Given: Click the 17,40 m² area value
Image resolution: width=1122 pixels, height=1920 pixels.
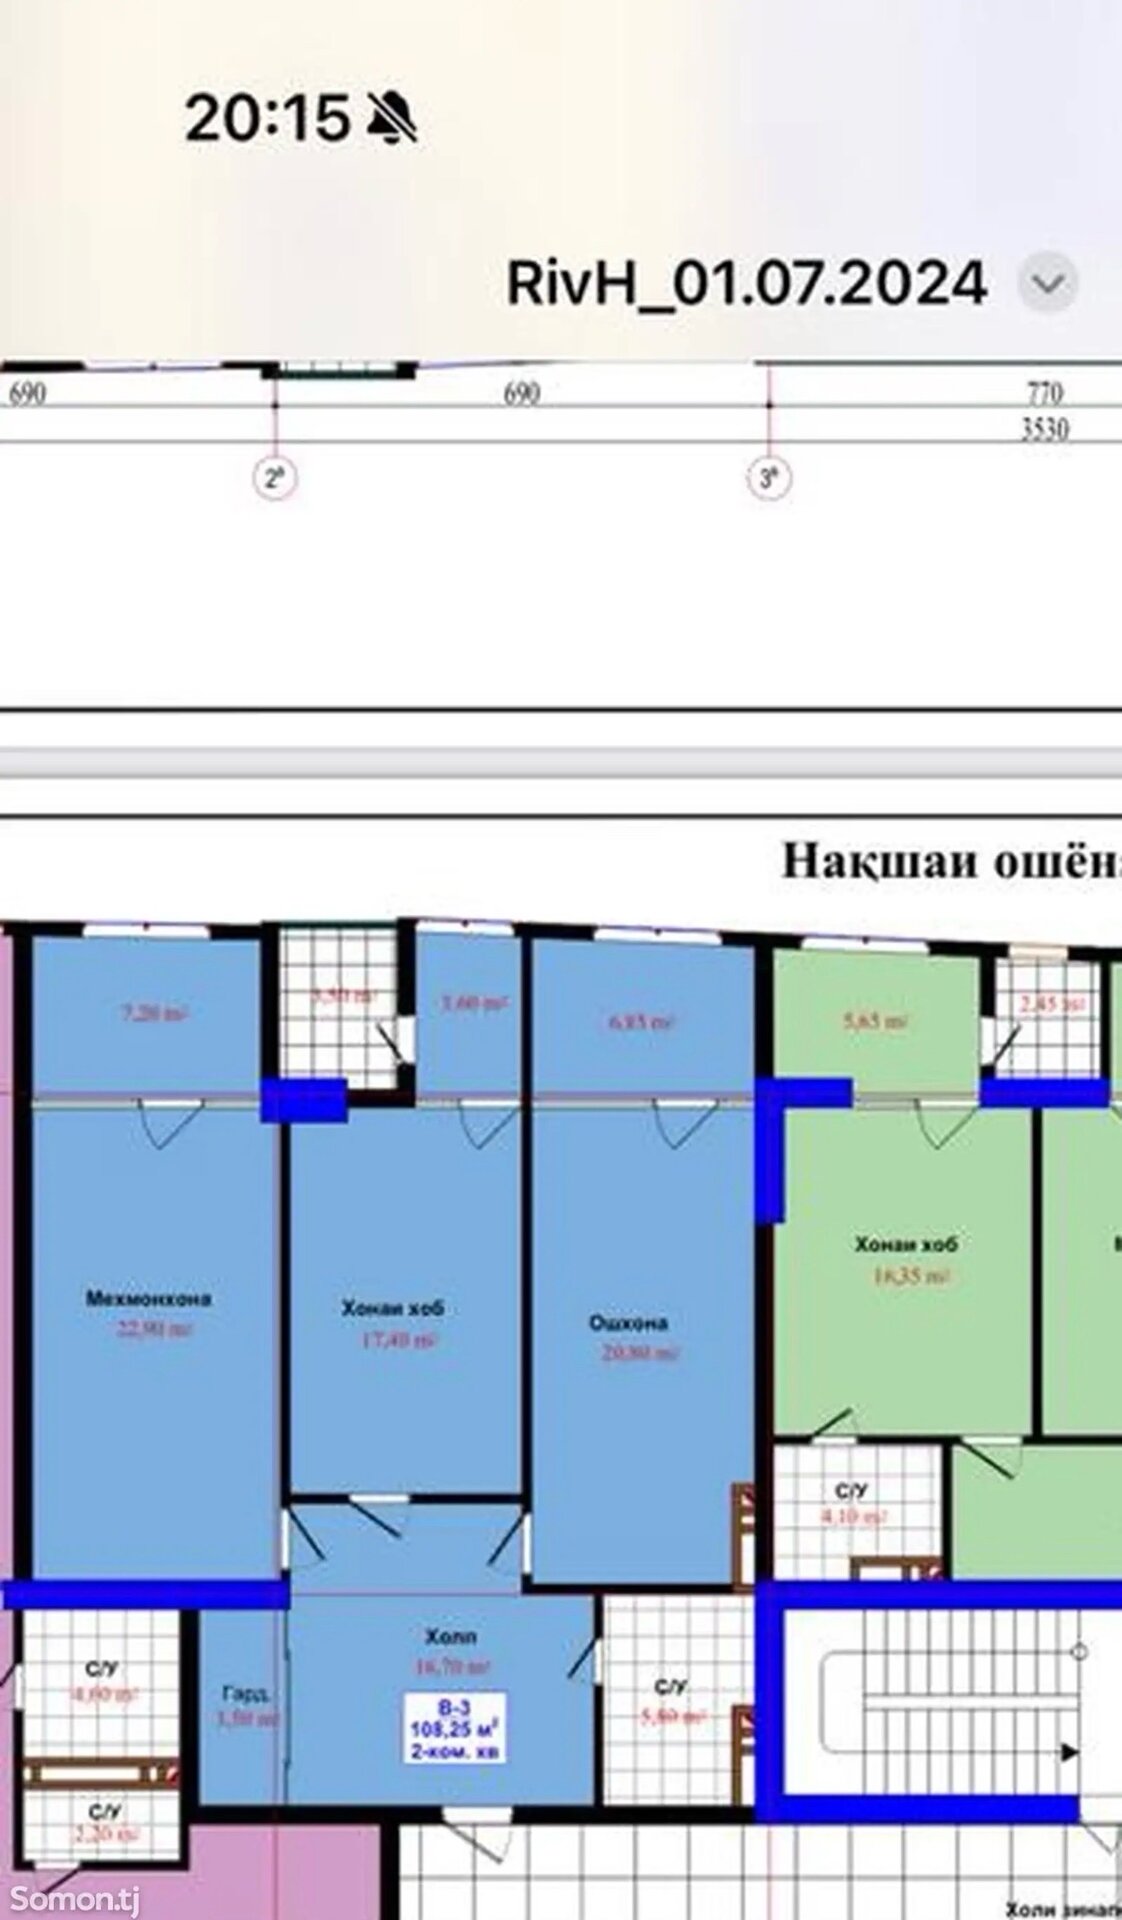Looking at the screenshot, I should pyautogui.click(x=398, y=1340).
